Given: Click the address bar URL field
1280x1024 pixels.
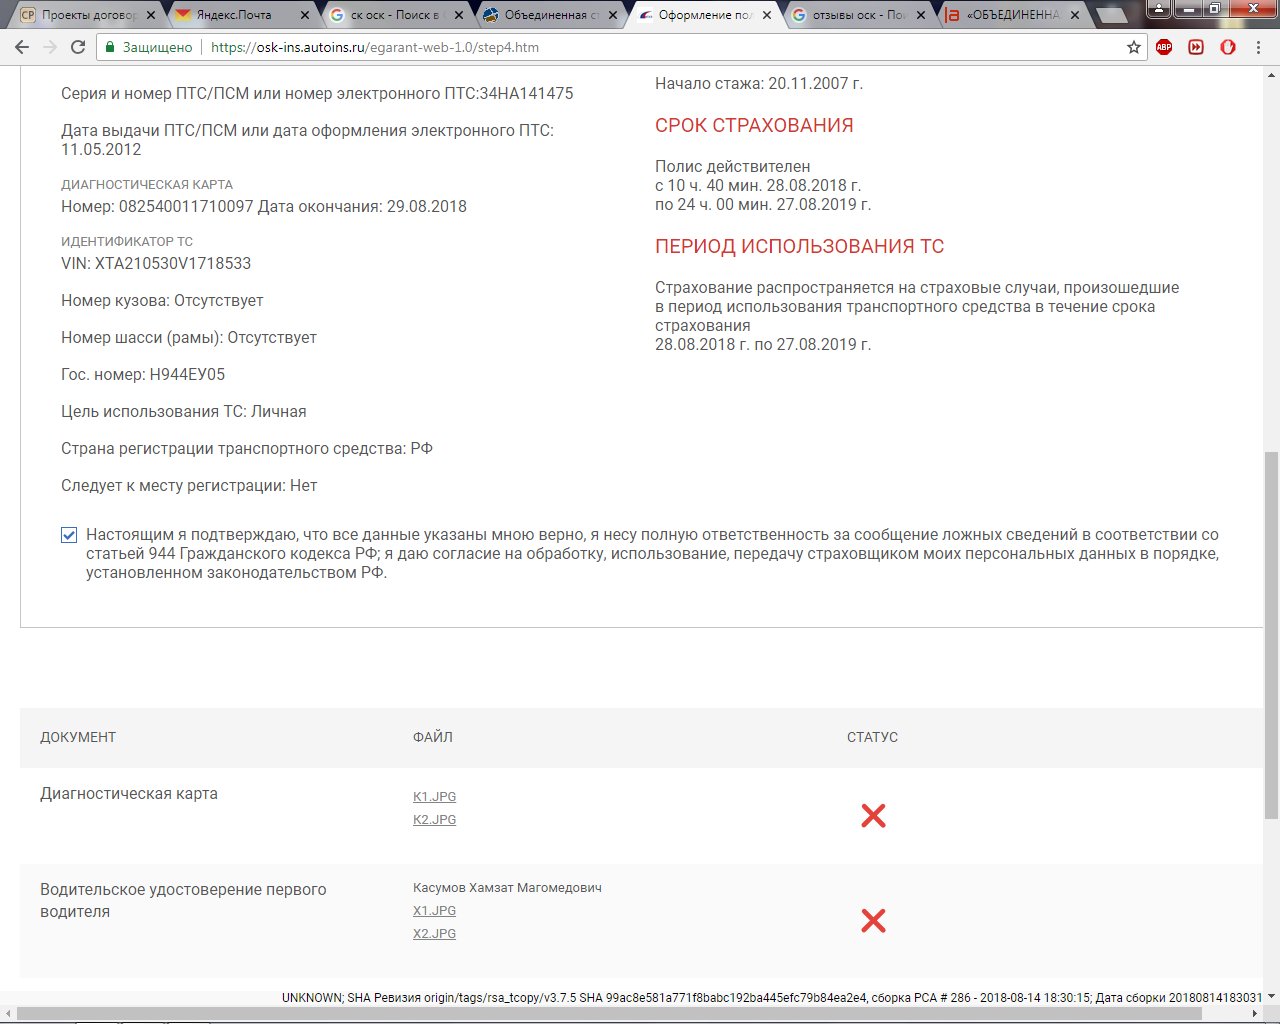Looking at the screenshot, I should click(x=600, y=47).
